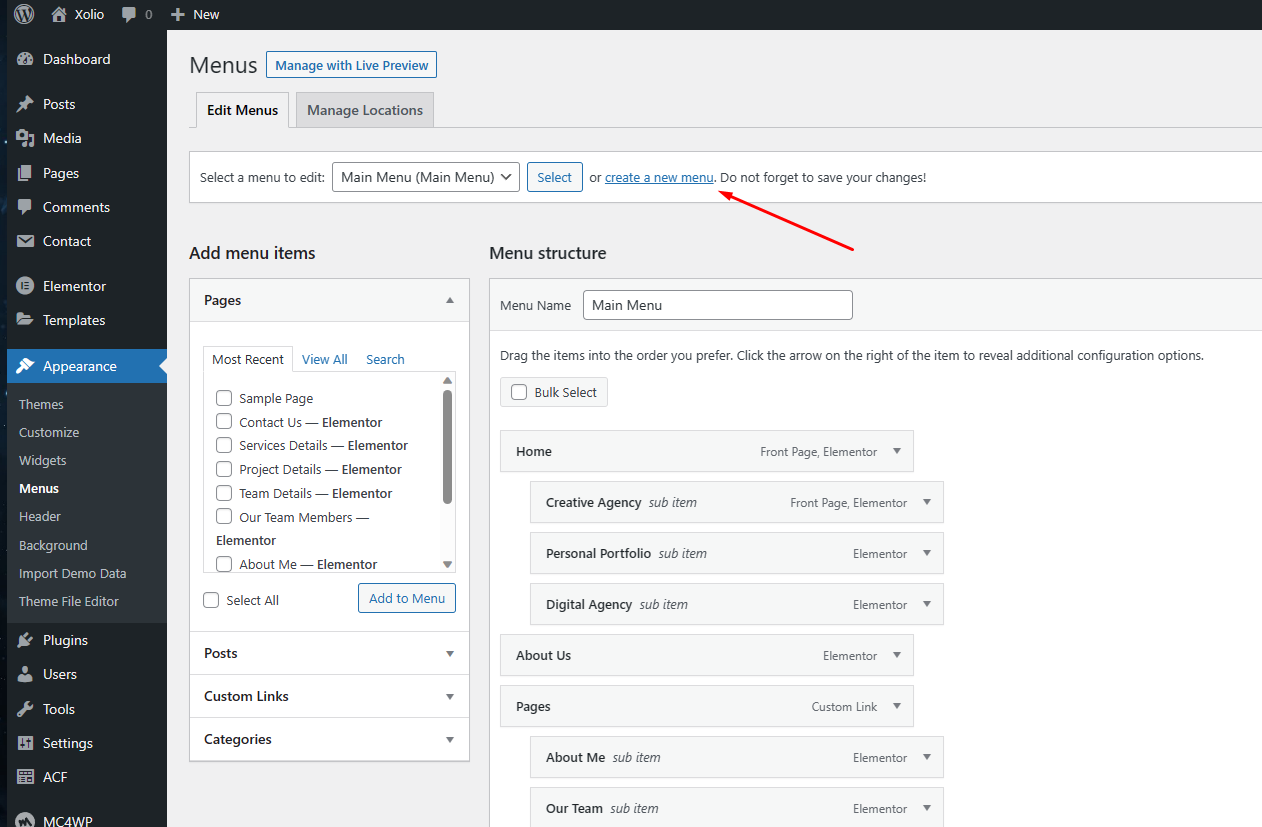The height and width of the screenshot is (827, 1262).
Task: Click the pages list scrollbar
Action: tap(447, 445)
